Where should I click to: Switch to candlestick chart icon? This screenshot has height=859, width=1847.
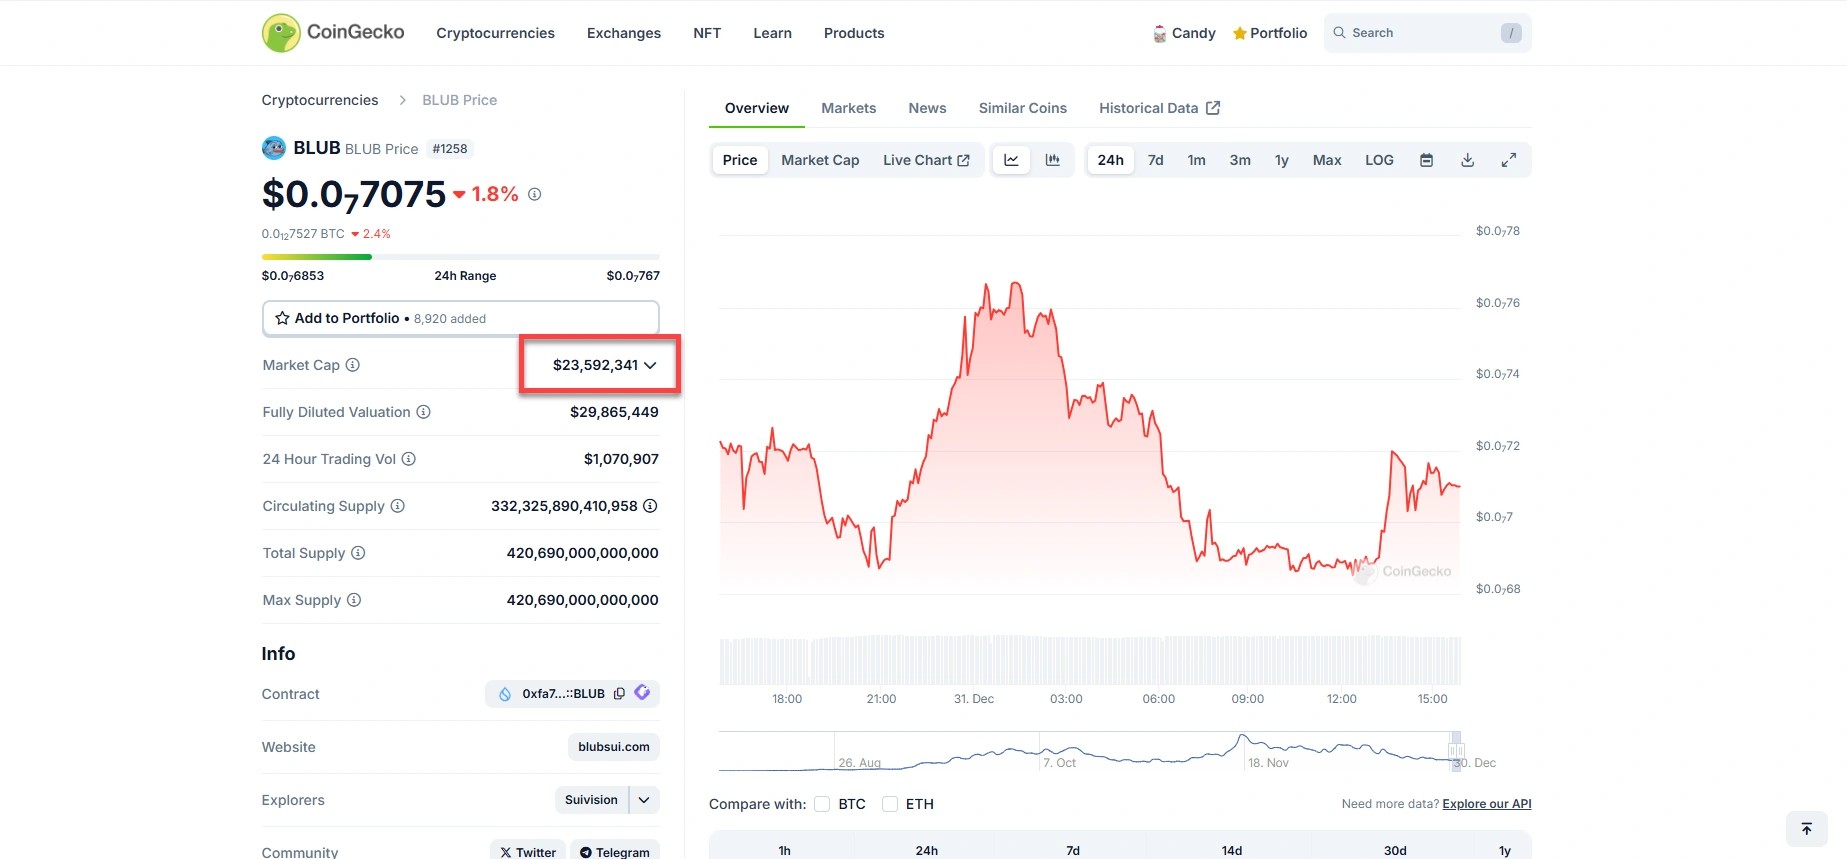[x=1052, y=160]
